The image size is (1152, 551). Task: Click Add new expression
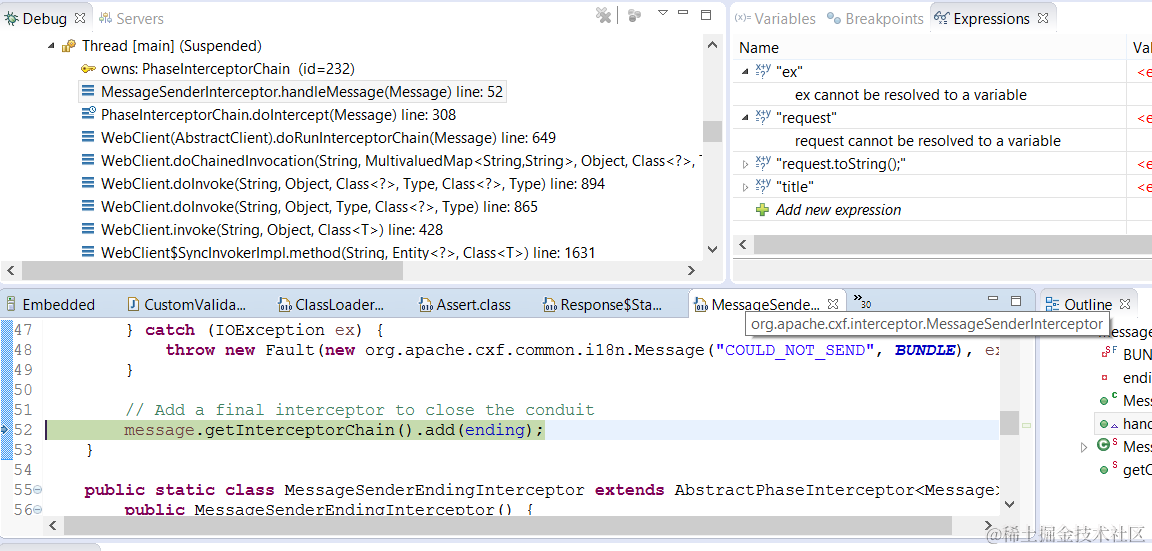838,209
